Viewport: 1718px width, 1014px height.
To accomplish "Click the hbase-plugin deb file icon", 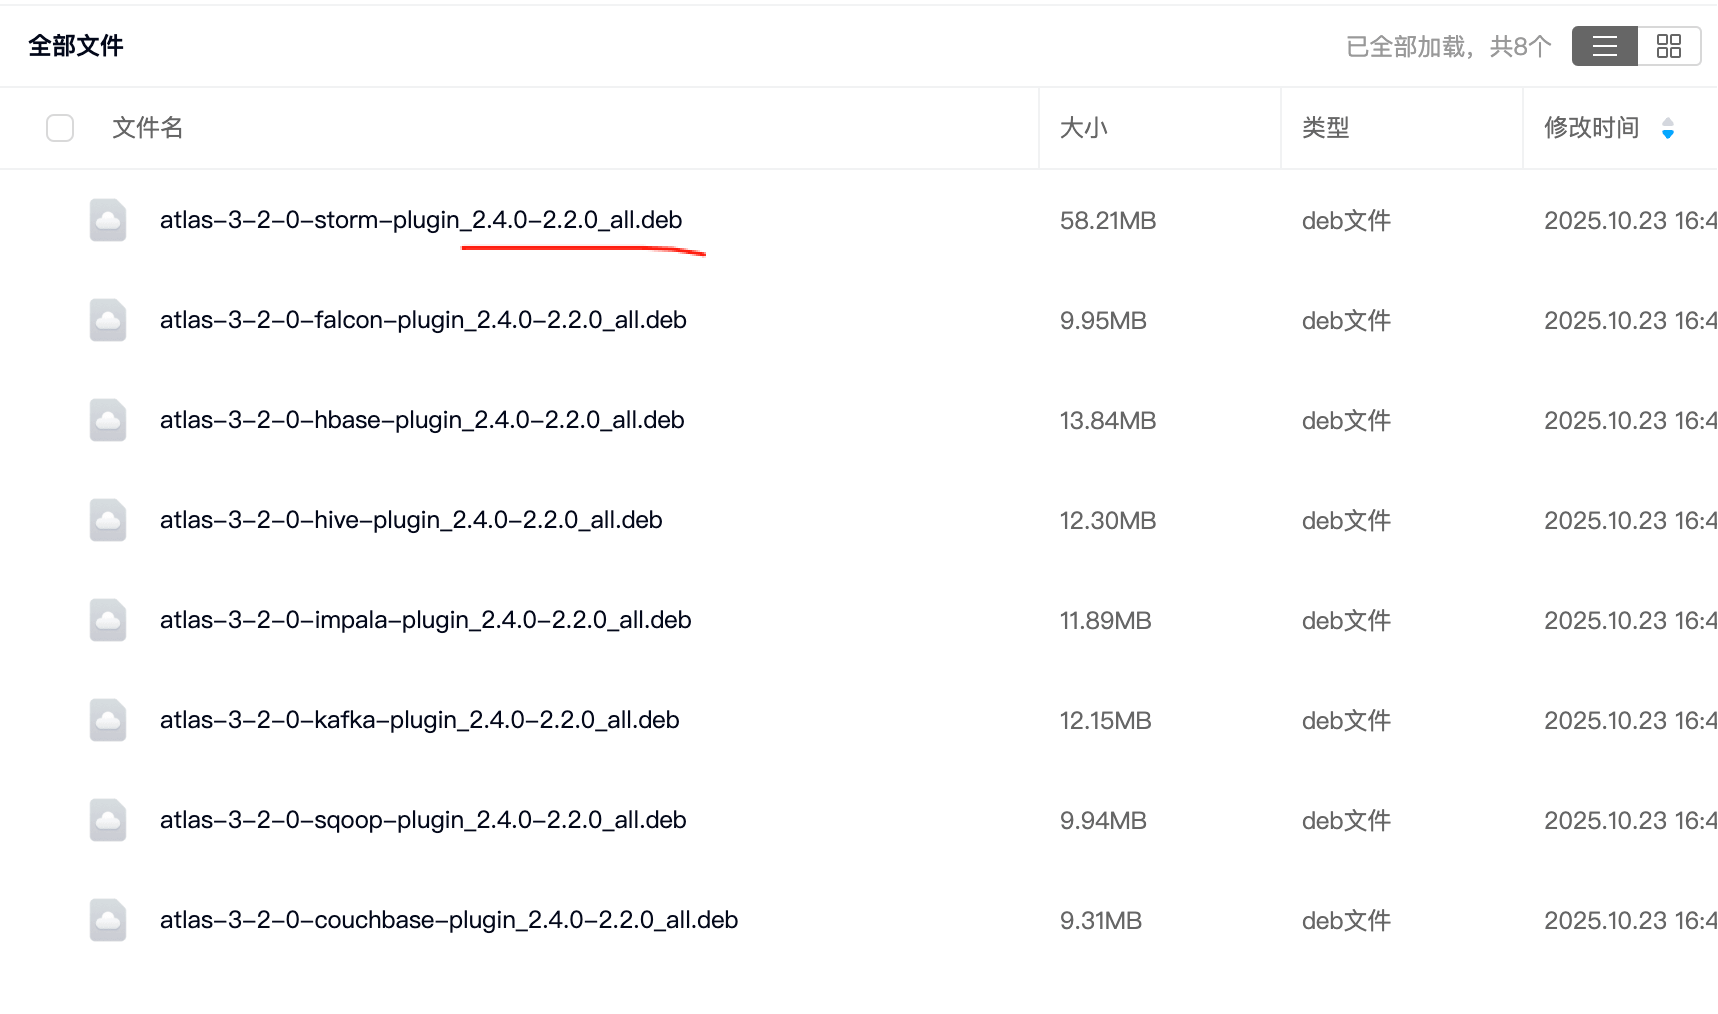I will coord(108,420).
